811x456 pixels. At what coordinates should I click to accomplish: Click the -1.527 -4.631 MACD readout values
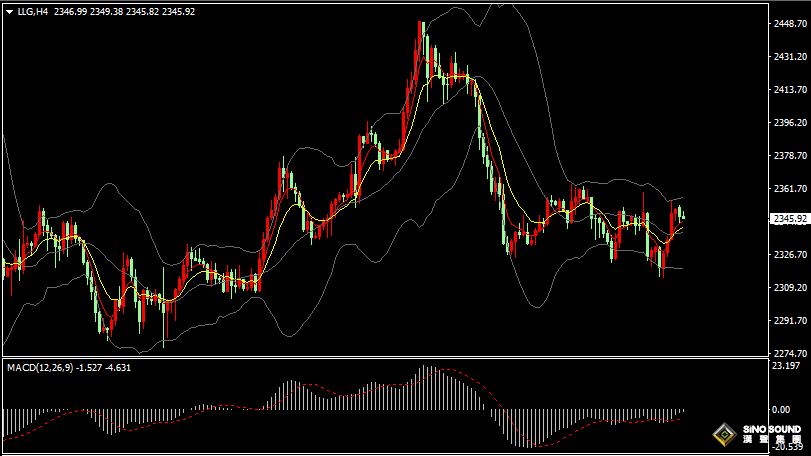tap(109, 368)
